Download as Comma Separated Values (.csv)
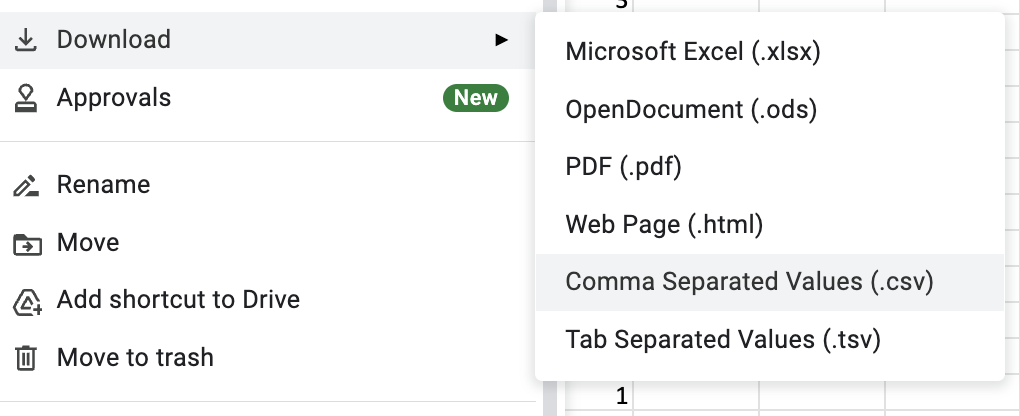The width and height of the screenshot is (1020, 416). coord(770,282)
